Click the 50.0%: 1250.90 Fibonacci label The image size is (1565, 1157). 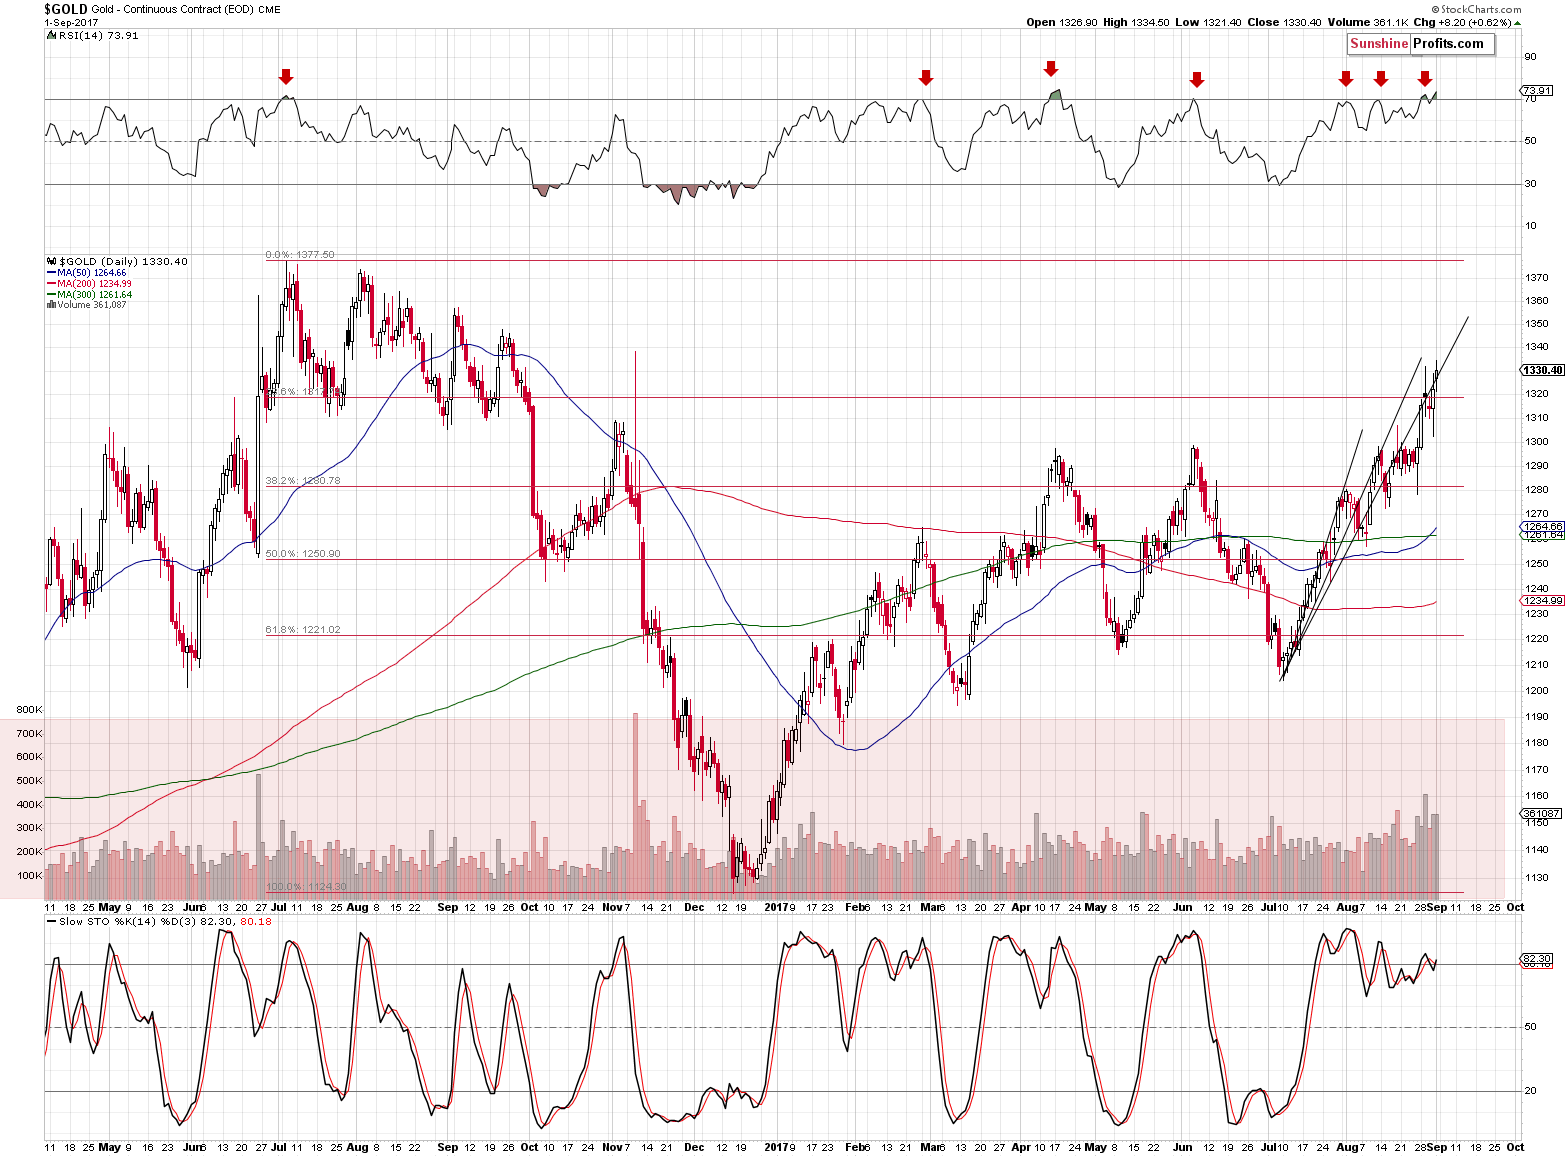pos(303,553)
